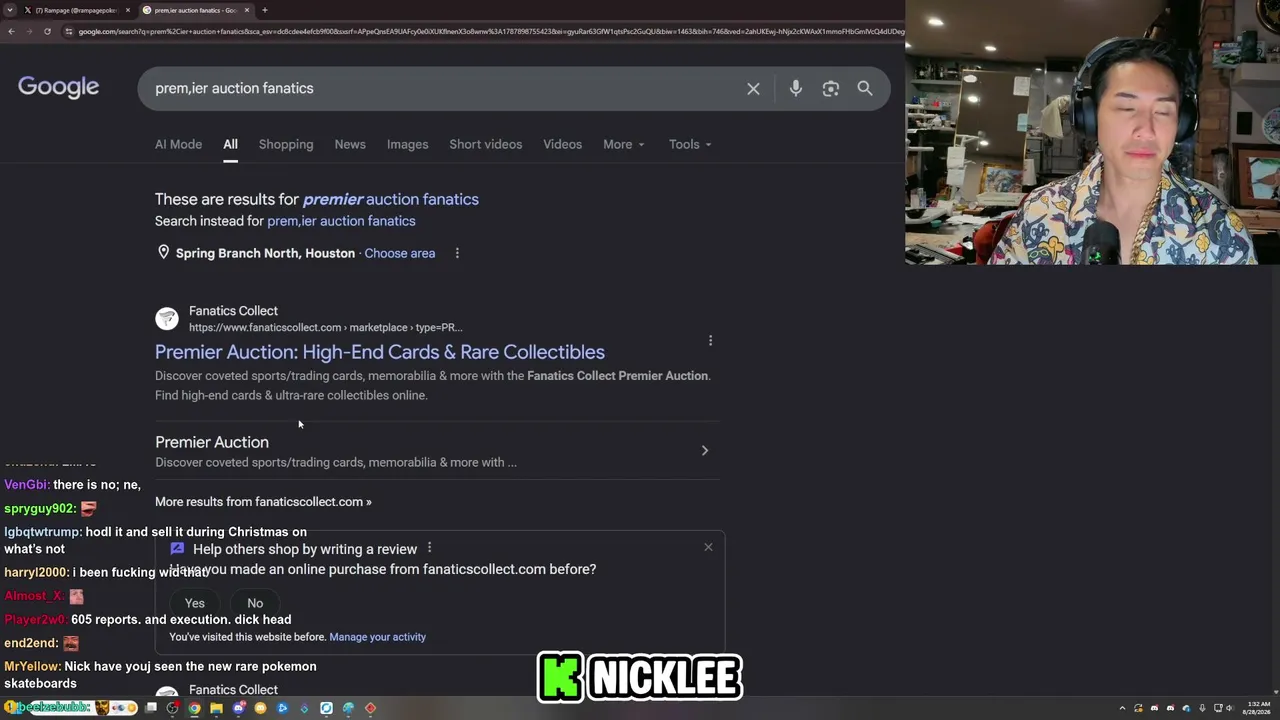Switch to News results tab
This screenshot has width=1280, height=720.
(350, 144)
